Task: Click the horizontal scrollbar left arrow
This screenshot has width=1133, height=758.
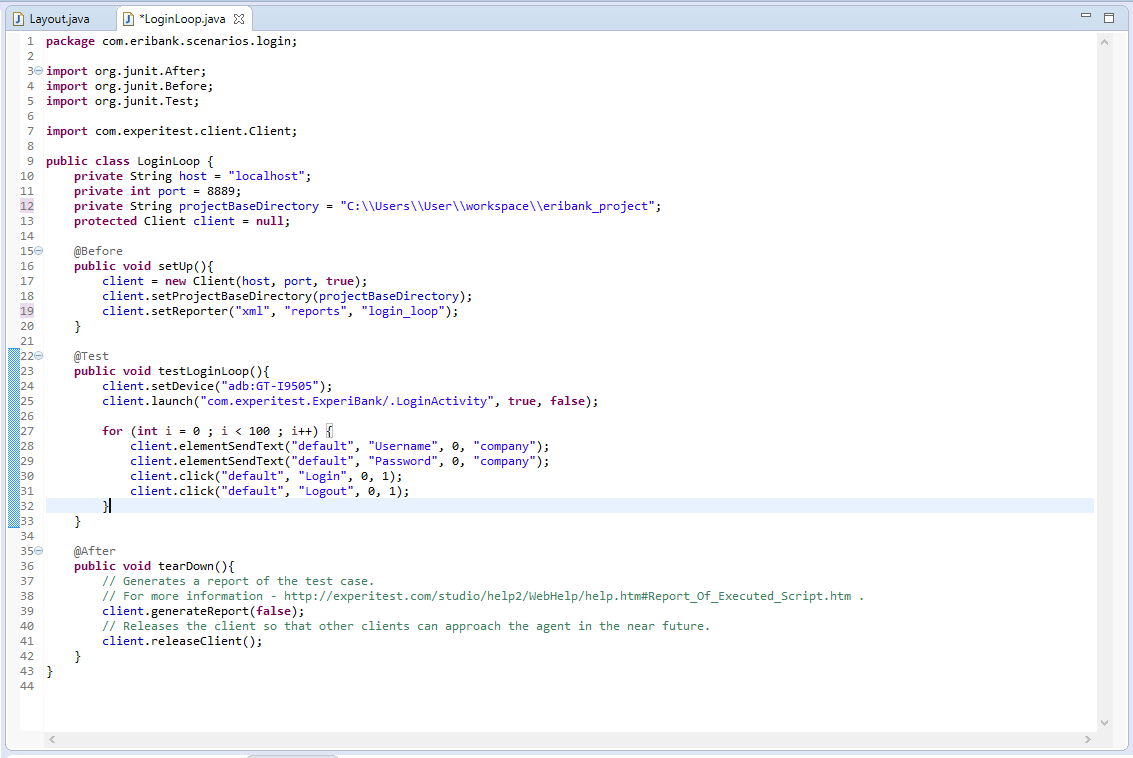Action: (52, 739)
